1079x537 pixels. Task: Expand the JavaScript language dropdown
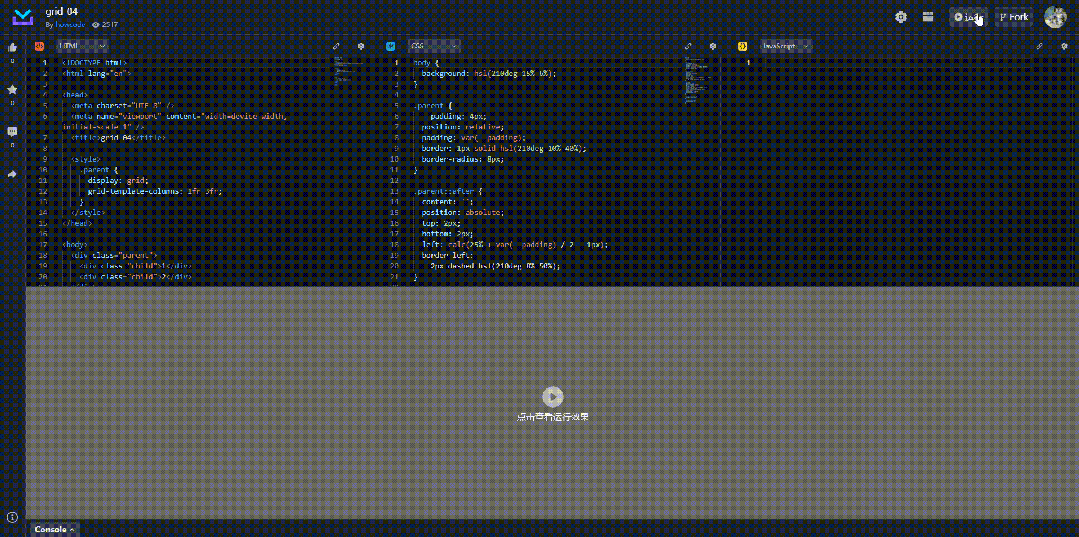(785, 46)
